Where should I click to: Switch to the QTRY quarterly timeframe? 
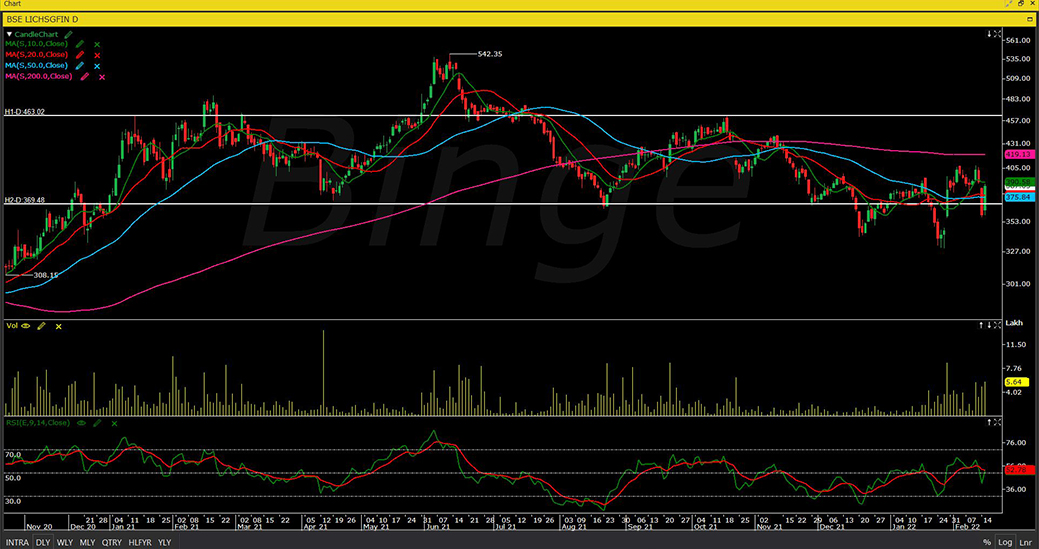click(x=111, y=542)
